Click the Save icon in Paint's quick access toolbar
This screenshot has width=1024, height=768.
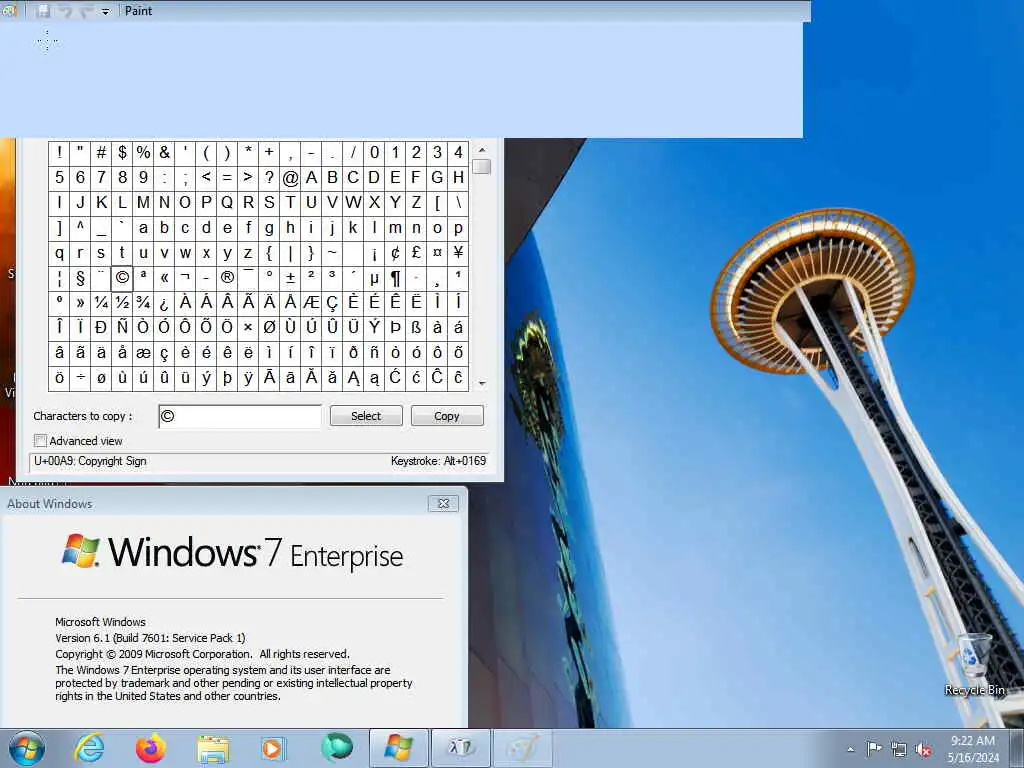[x=44, y=10]
